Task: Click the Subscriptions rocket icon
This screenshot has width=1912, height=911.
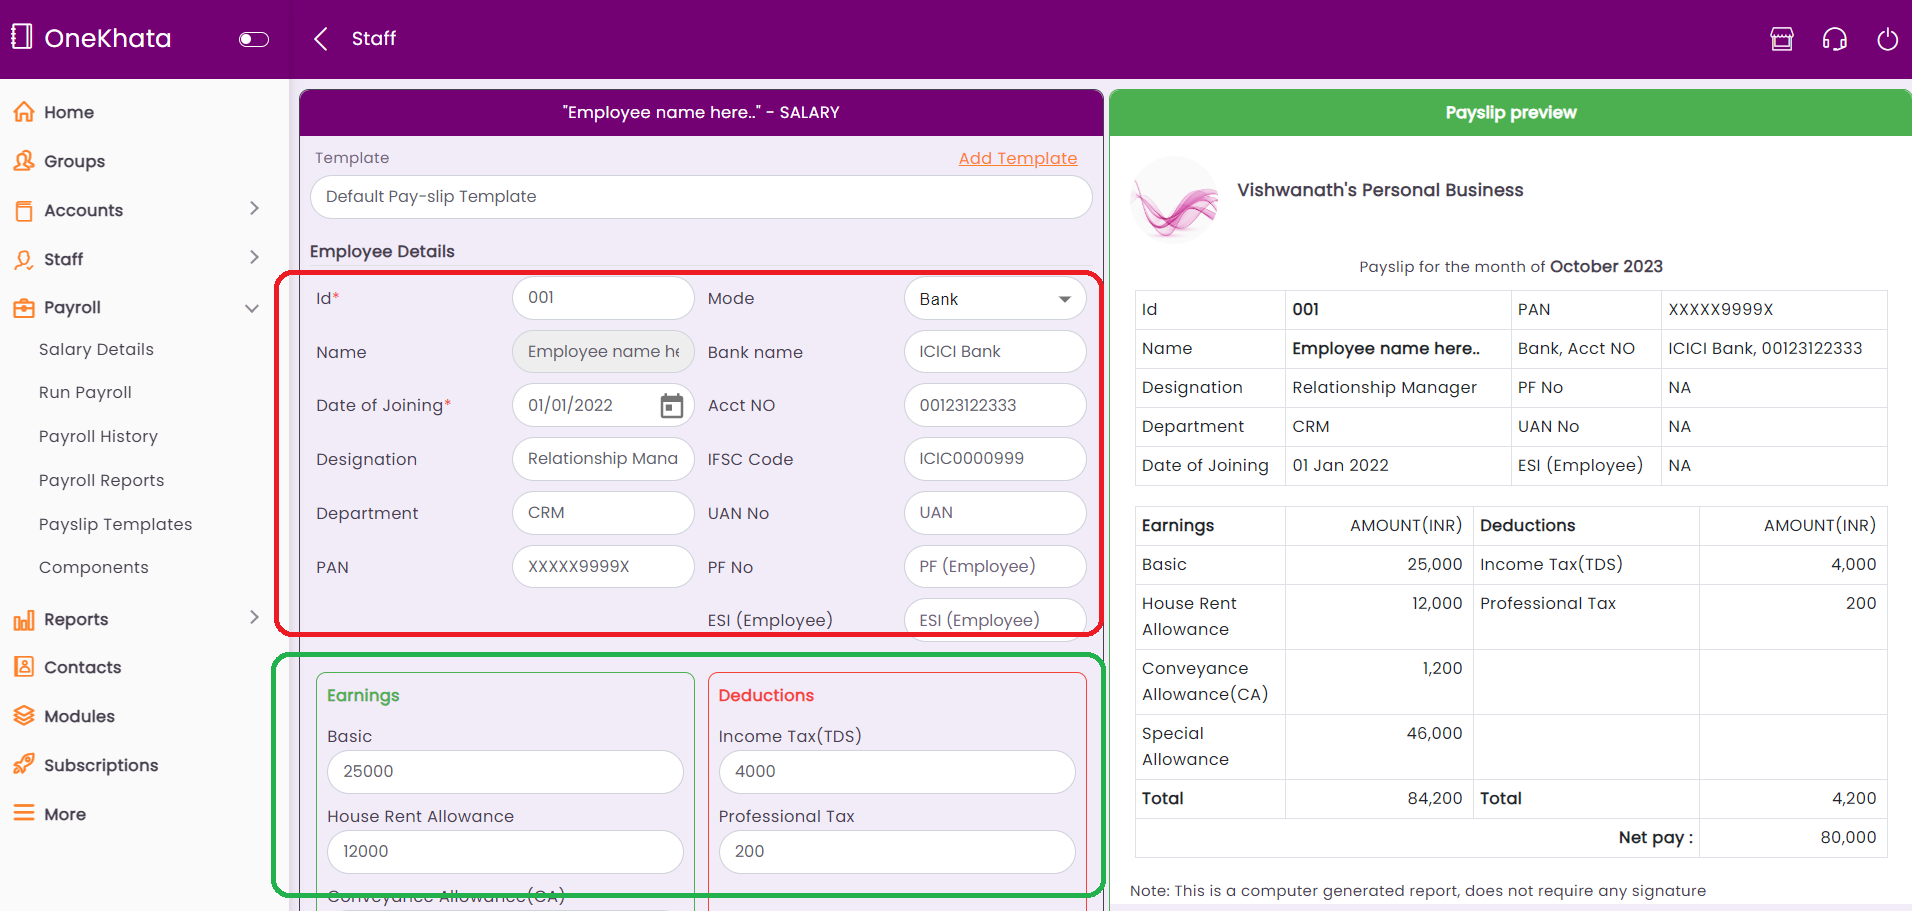Action: (24, 765)
